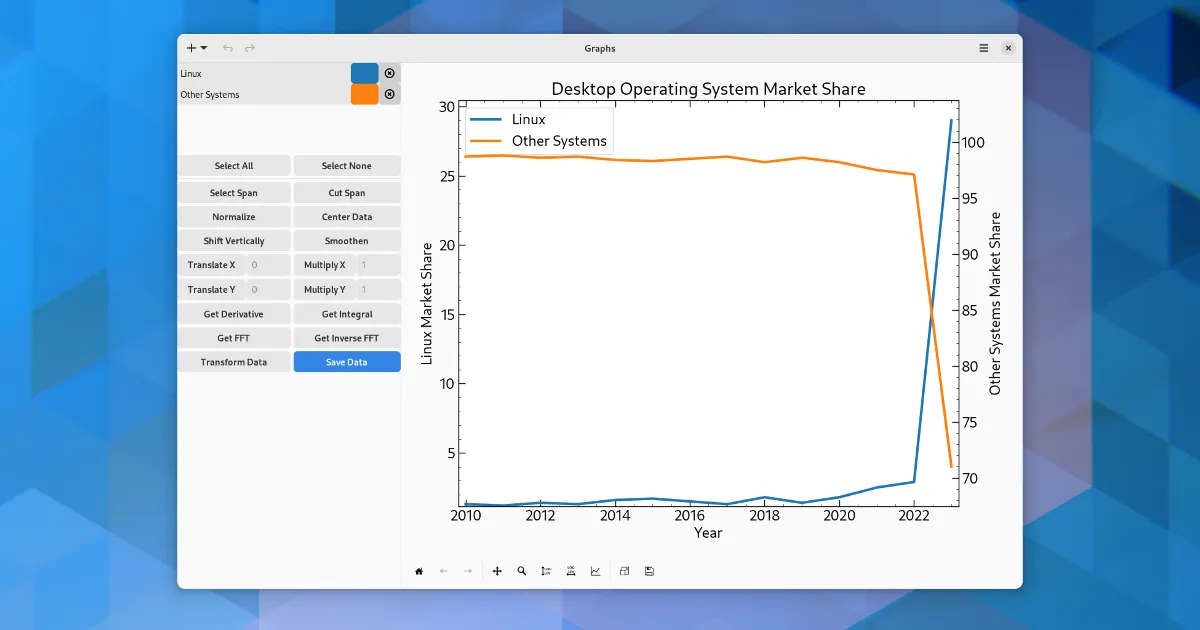Open the subplot layout icon in the toolbar
This screenshot has width=1200, height=630.
(623, 571)
